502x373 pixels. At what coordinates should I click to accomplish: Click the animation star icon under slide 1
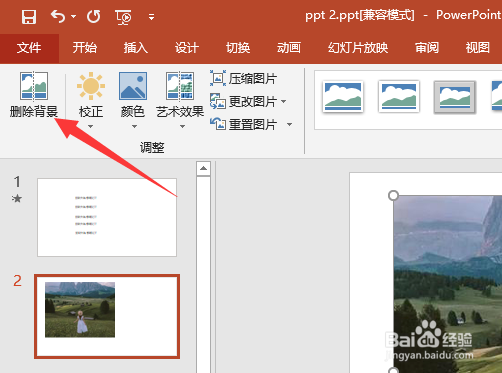[x=17, y=199]
